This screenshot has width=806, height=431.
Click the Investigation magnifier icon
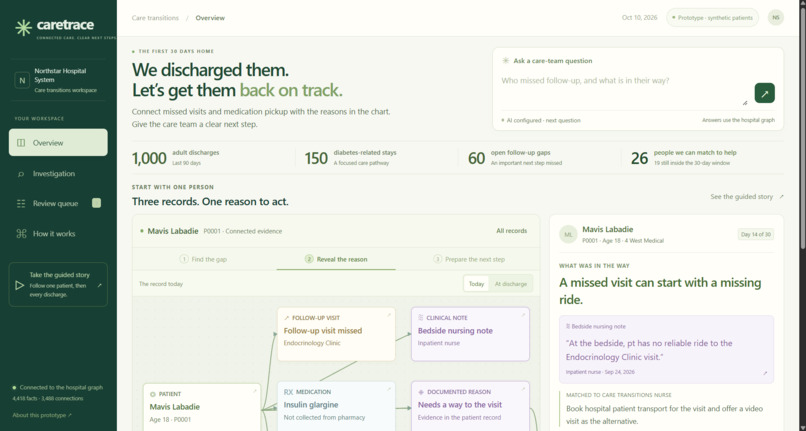coord(21,174)
